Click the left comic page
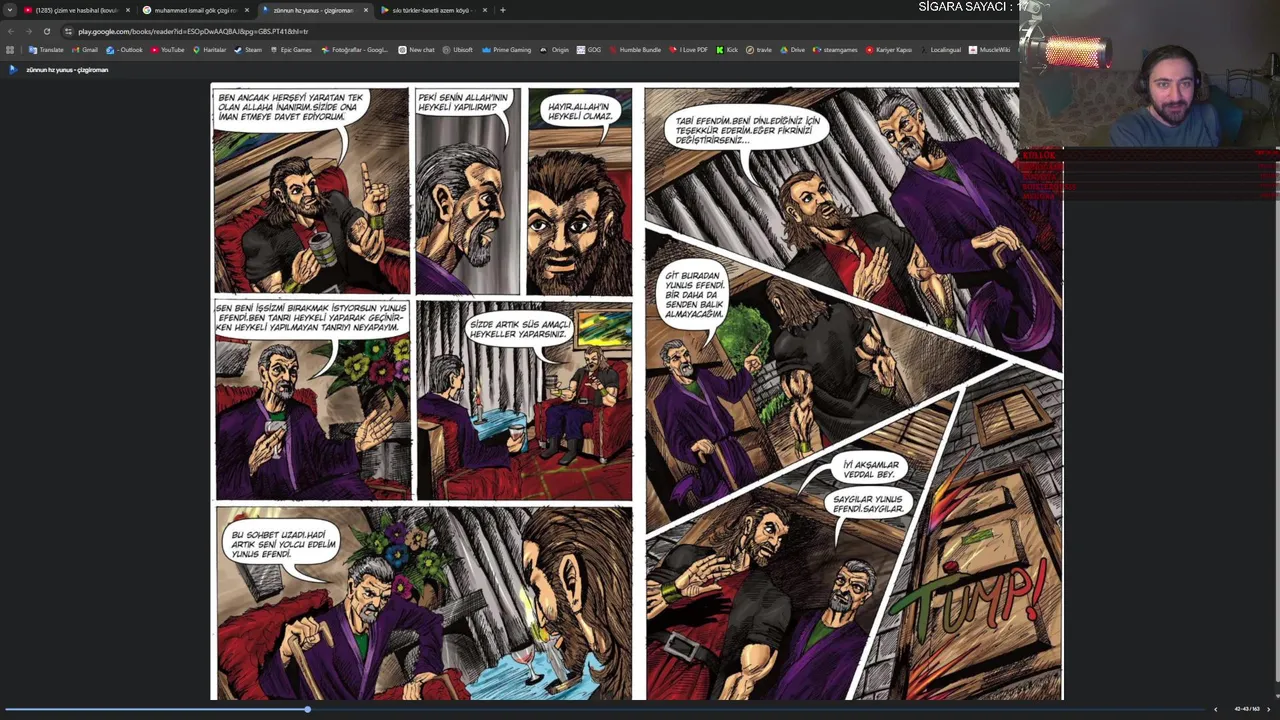Viewport: 1280px width, 720px height. 424,393
